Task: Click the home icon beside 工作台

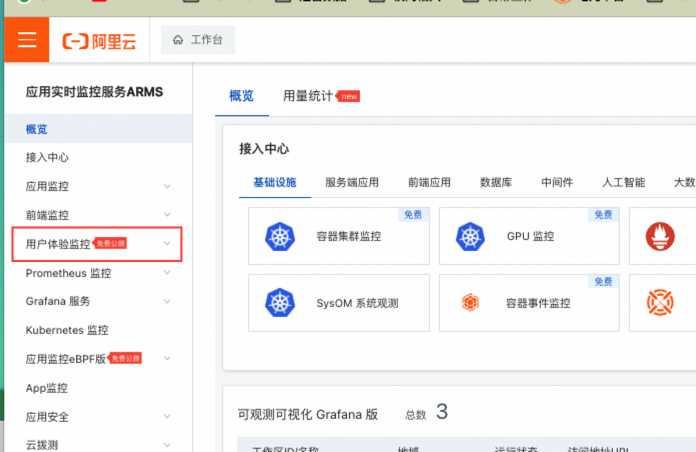Action: (178, 40)
